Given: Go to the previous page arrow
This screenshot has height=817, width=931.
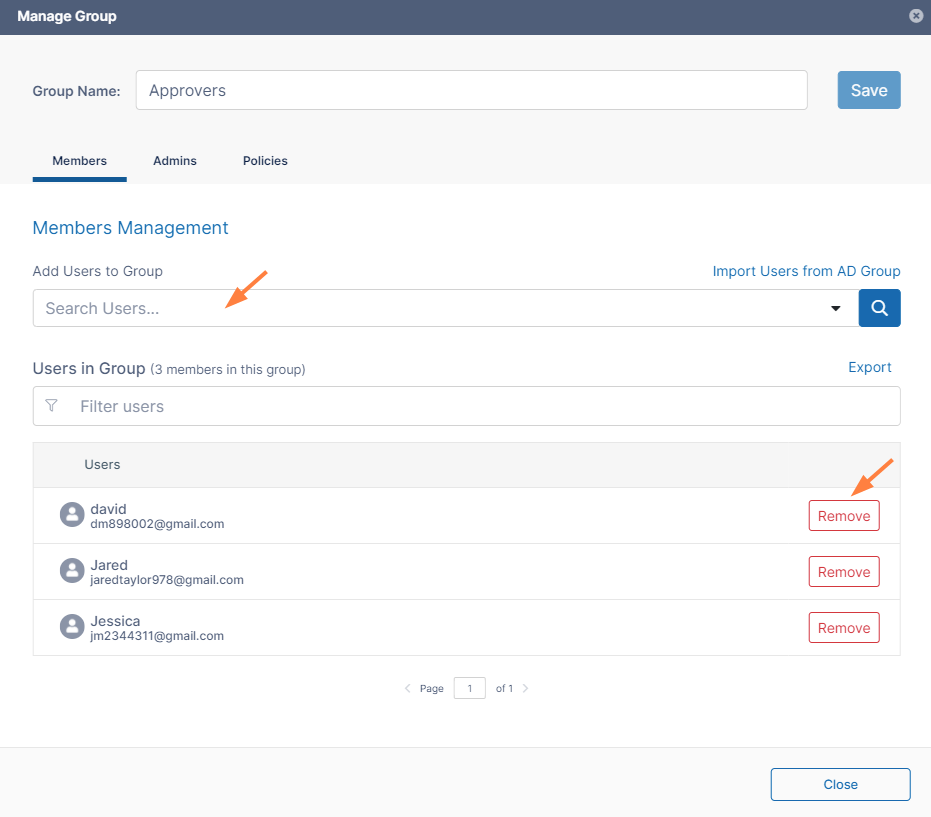Looking at the screenshot, I should point(407,689).
